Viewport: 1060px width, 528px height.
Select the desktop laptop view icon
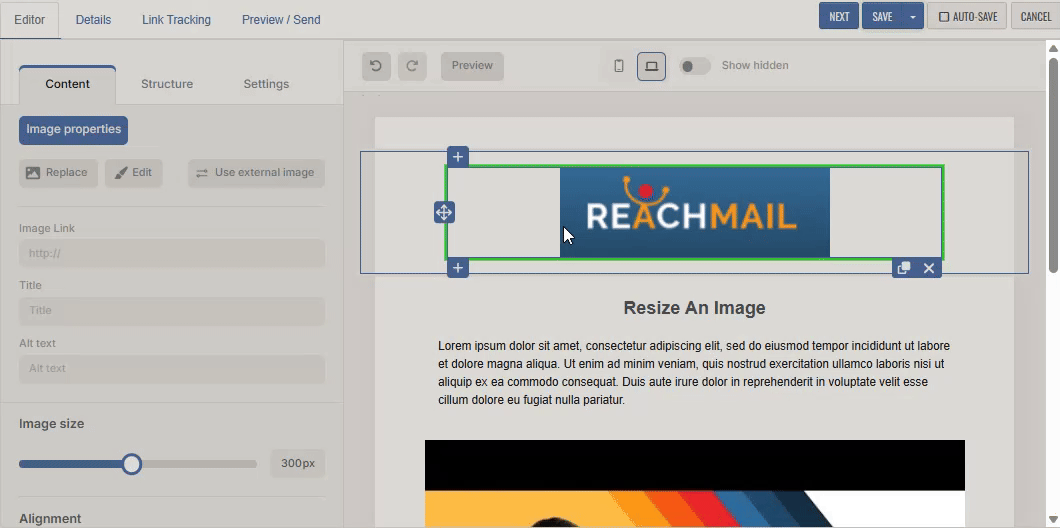(651, 66)
